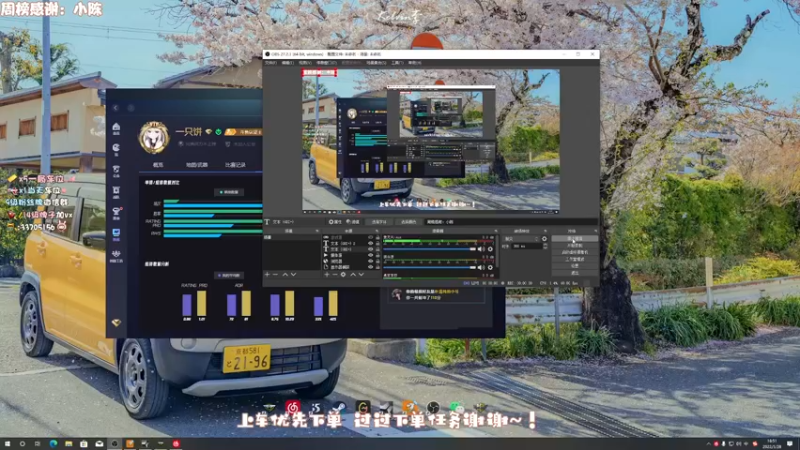Image resolution: width=800 pixels, height=450 pixels.
Task: Toggle visibility of the display capture source
Action: click(370, 267)
